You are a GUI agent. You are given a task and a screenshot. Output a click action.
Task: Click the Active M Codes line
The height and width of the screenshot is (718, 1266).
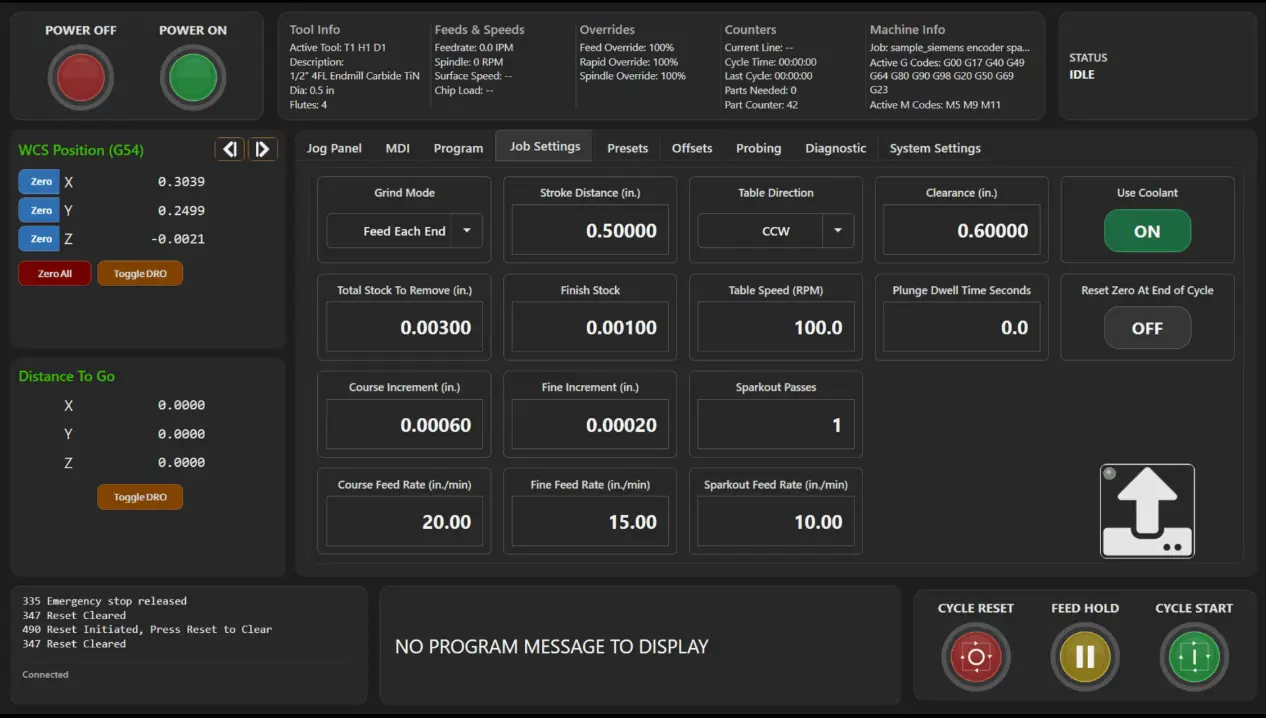[935, 104]
